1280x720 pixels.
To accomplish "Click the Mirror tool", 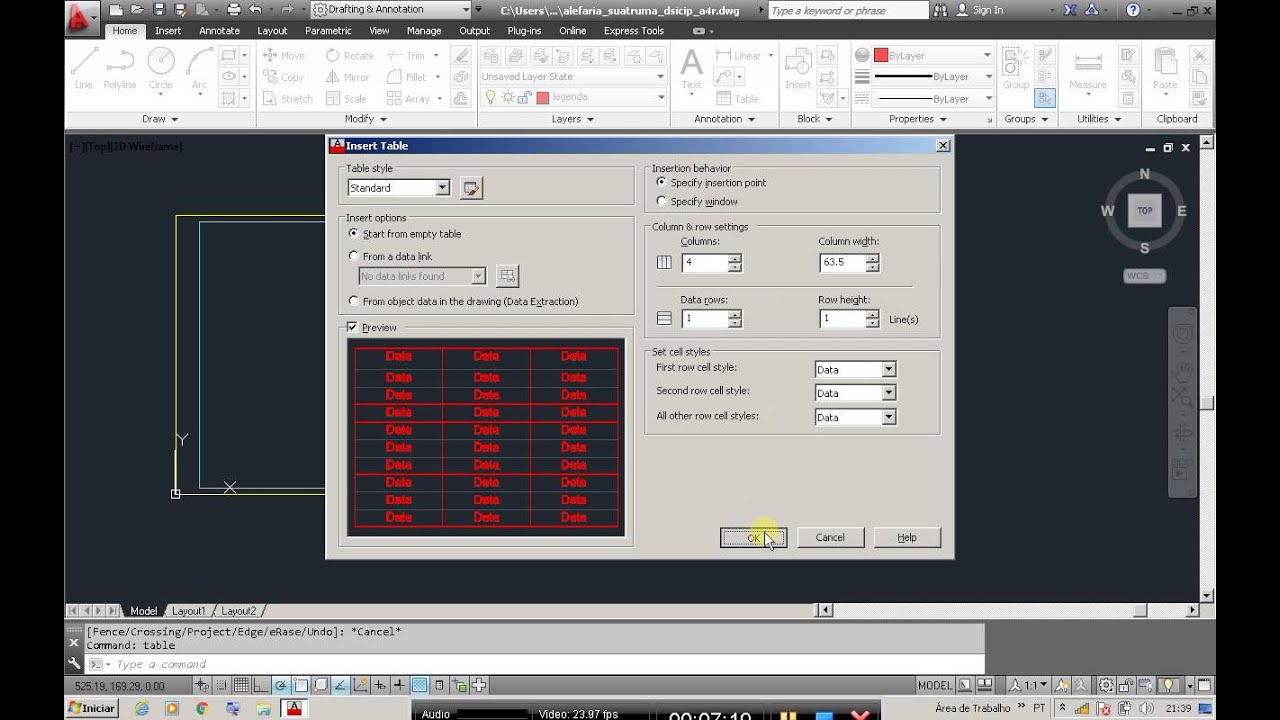I will pos(347,77).
